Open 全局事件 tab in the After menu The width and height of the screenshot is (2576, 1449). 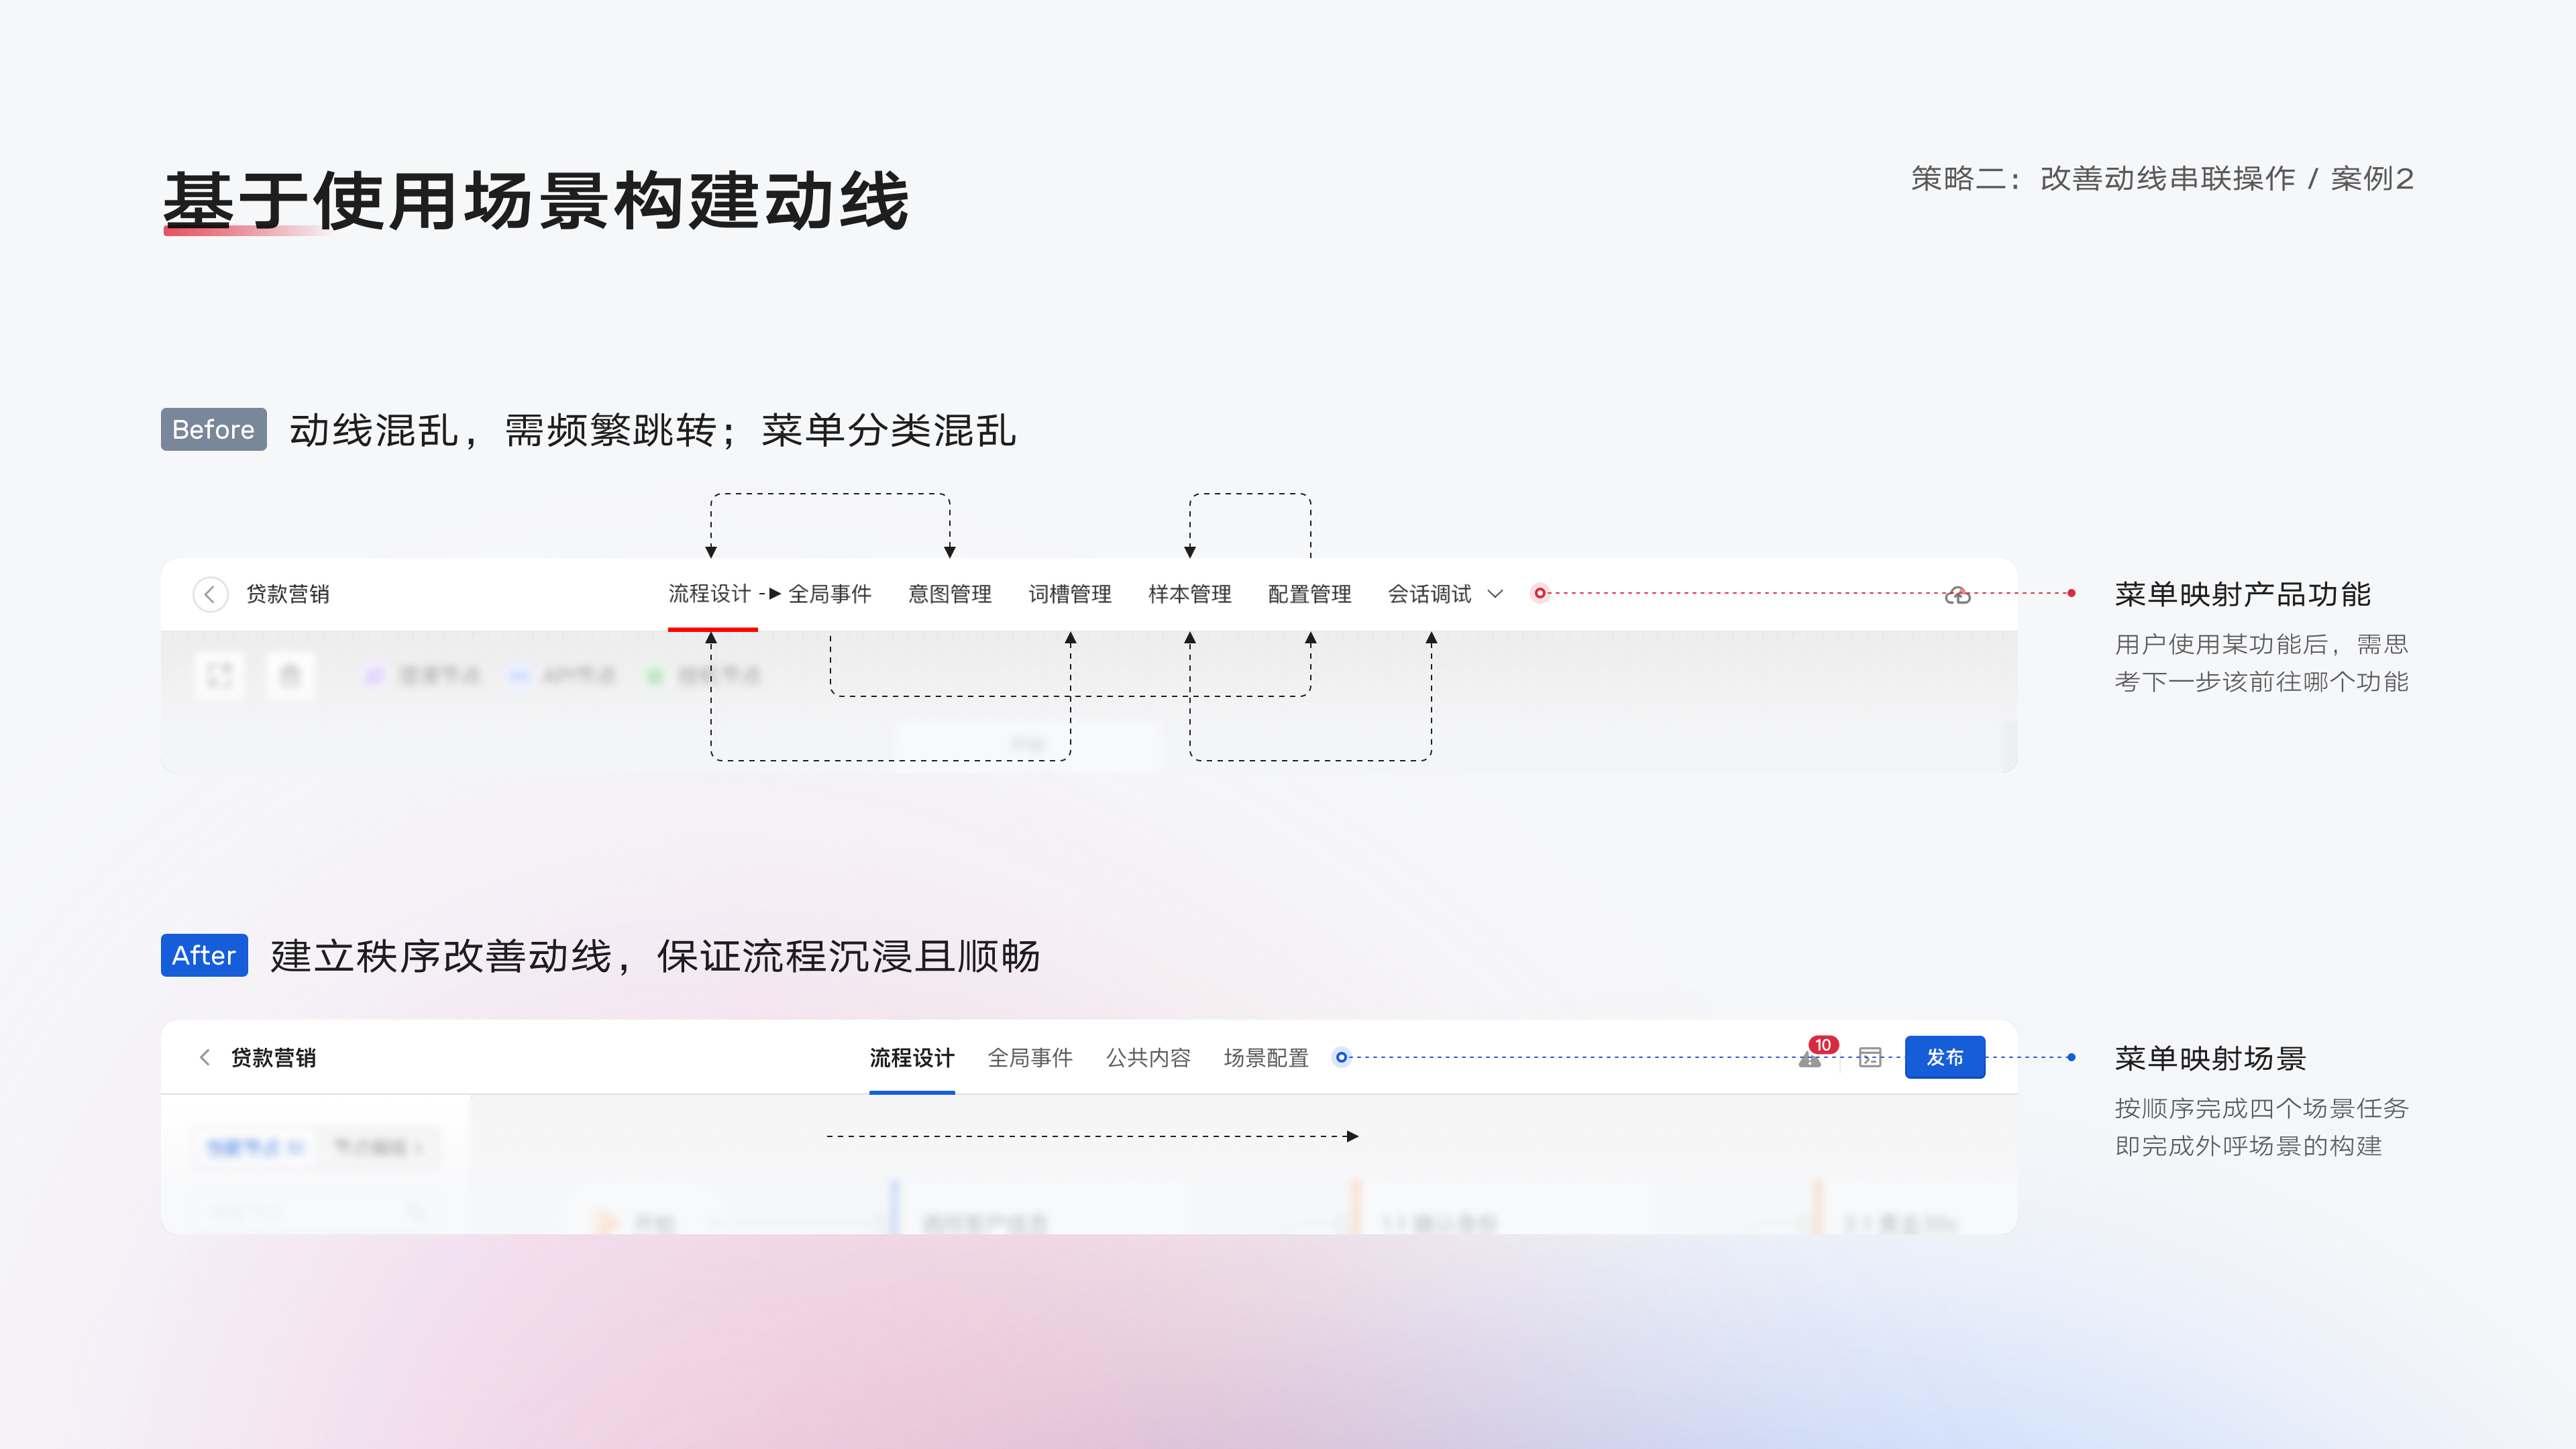pyautogui.click(x=1030, y=1058)
